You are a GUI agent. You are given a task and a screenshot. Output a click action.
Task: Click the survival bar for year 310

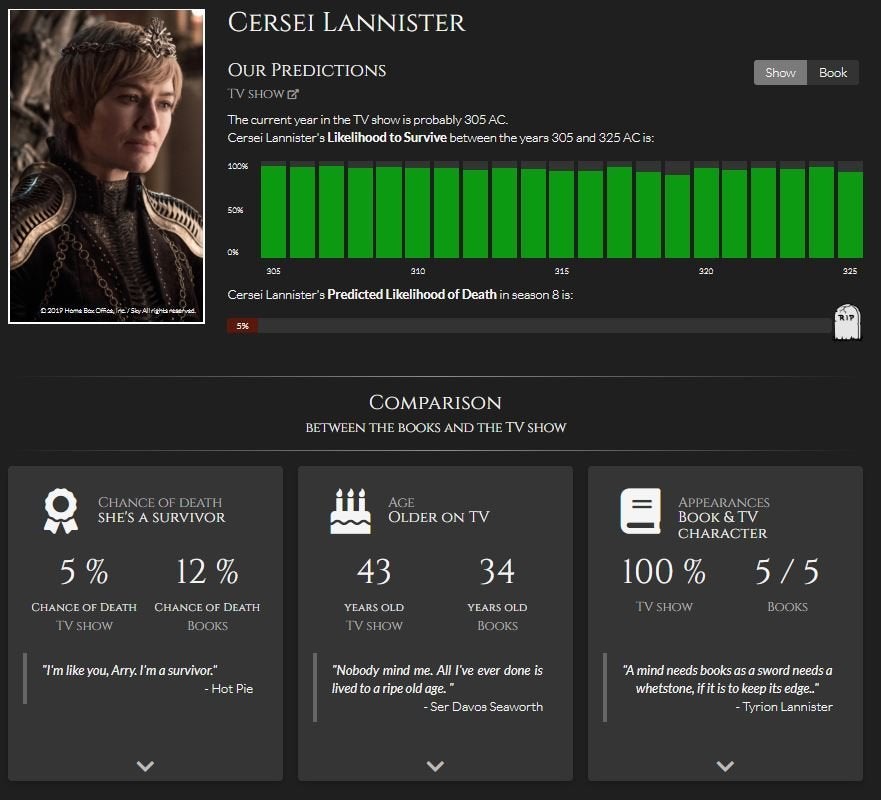click(x=417, y=212)
